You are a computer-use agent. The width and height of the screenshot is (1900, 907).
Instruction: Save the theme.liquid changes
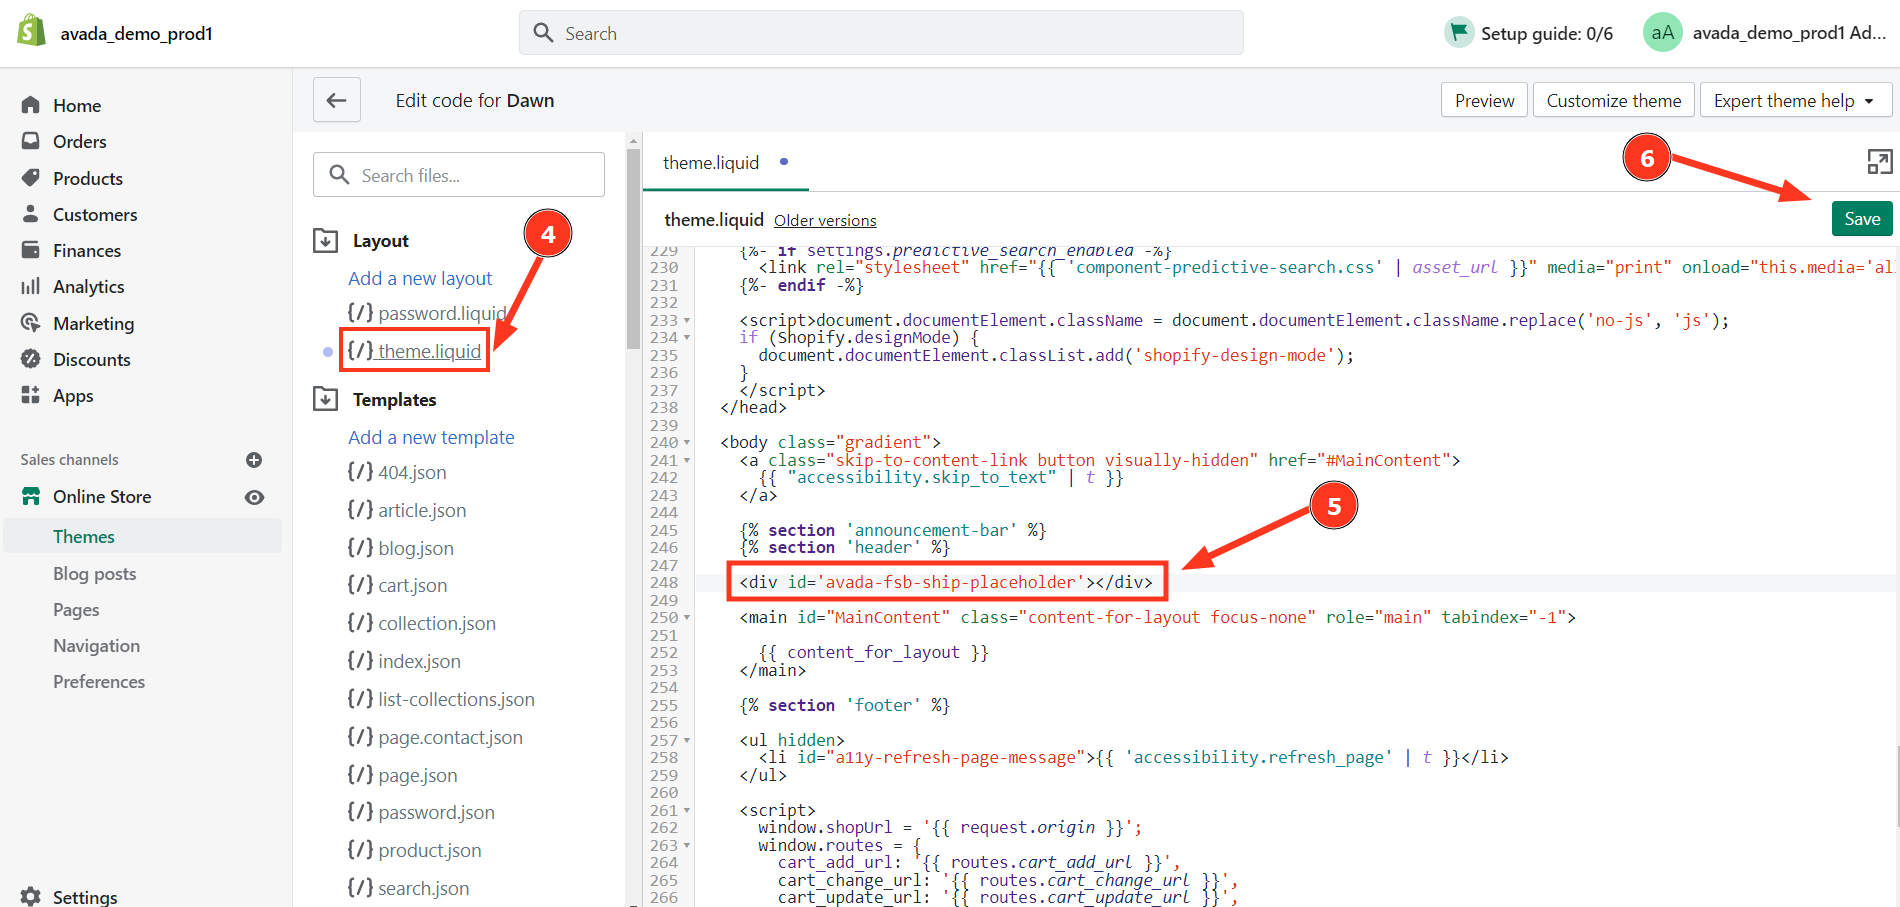pyautogui.click(x=1862, y=219)
